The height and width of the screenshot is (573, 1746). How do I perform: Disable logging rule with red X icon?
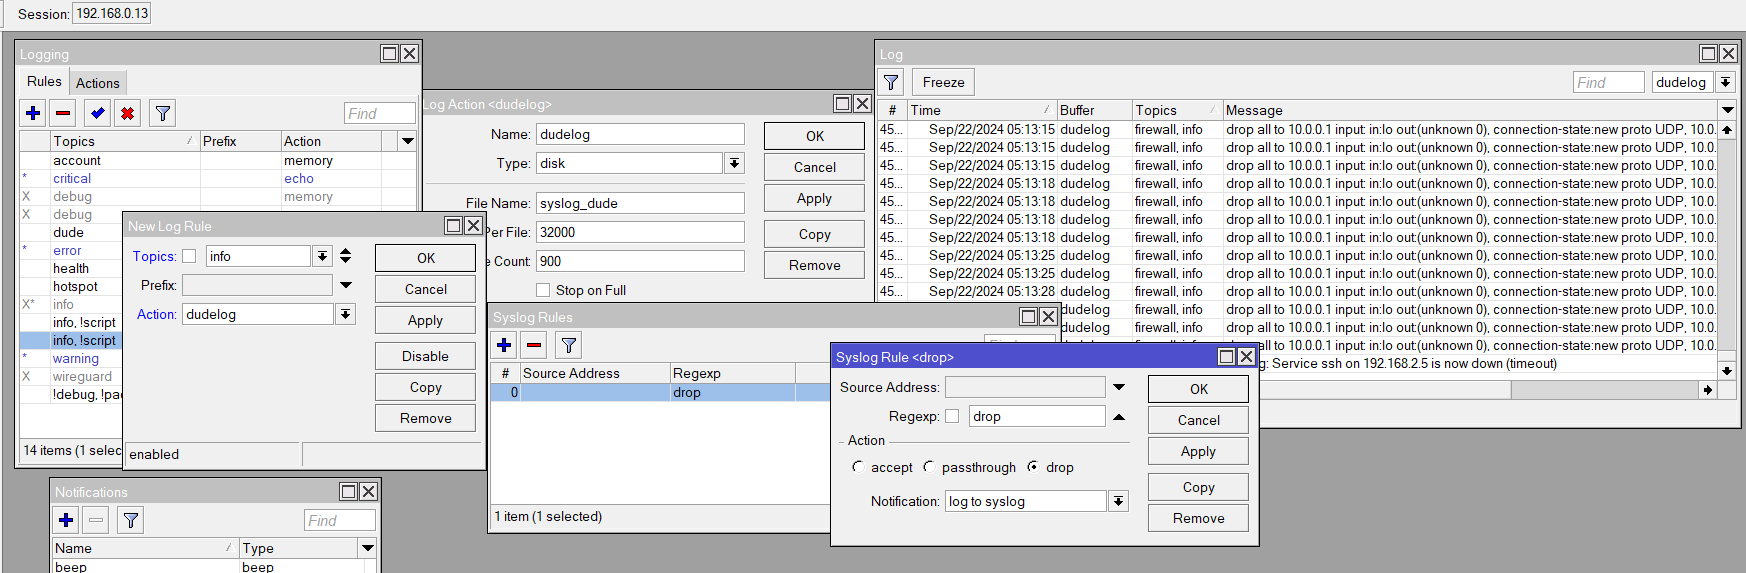click(127, 113)
